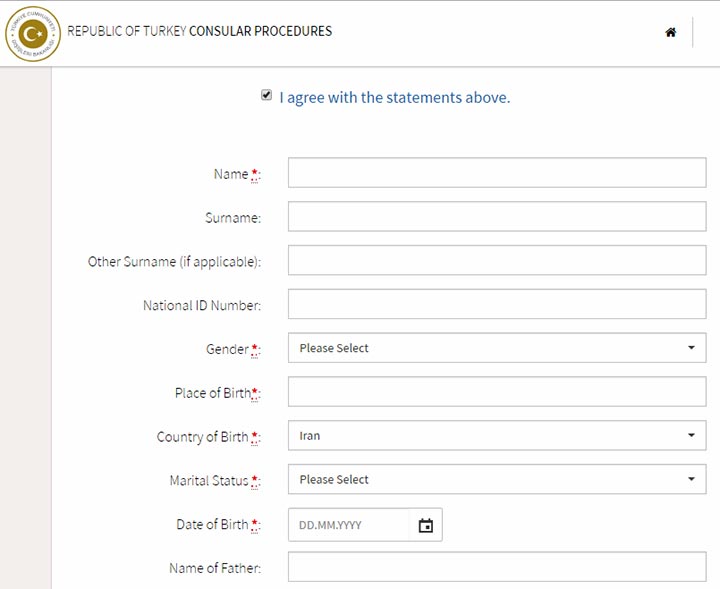Viewport: 720px width, 589px height.
Task: Open the Date of Birth calendar picker
Action: (x=426, y=525)
